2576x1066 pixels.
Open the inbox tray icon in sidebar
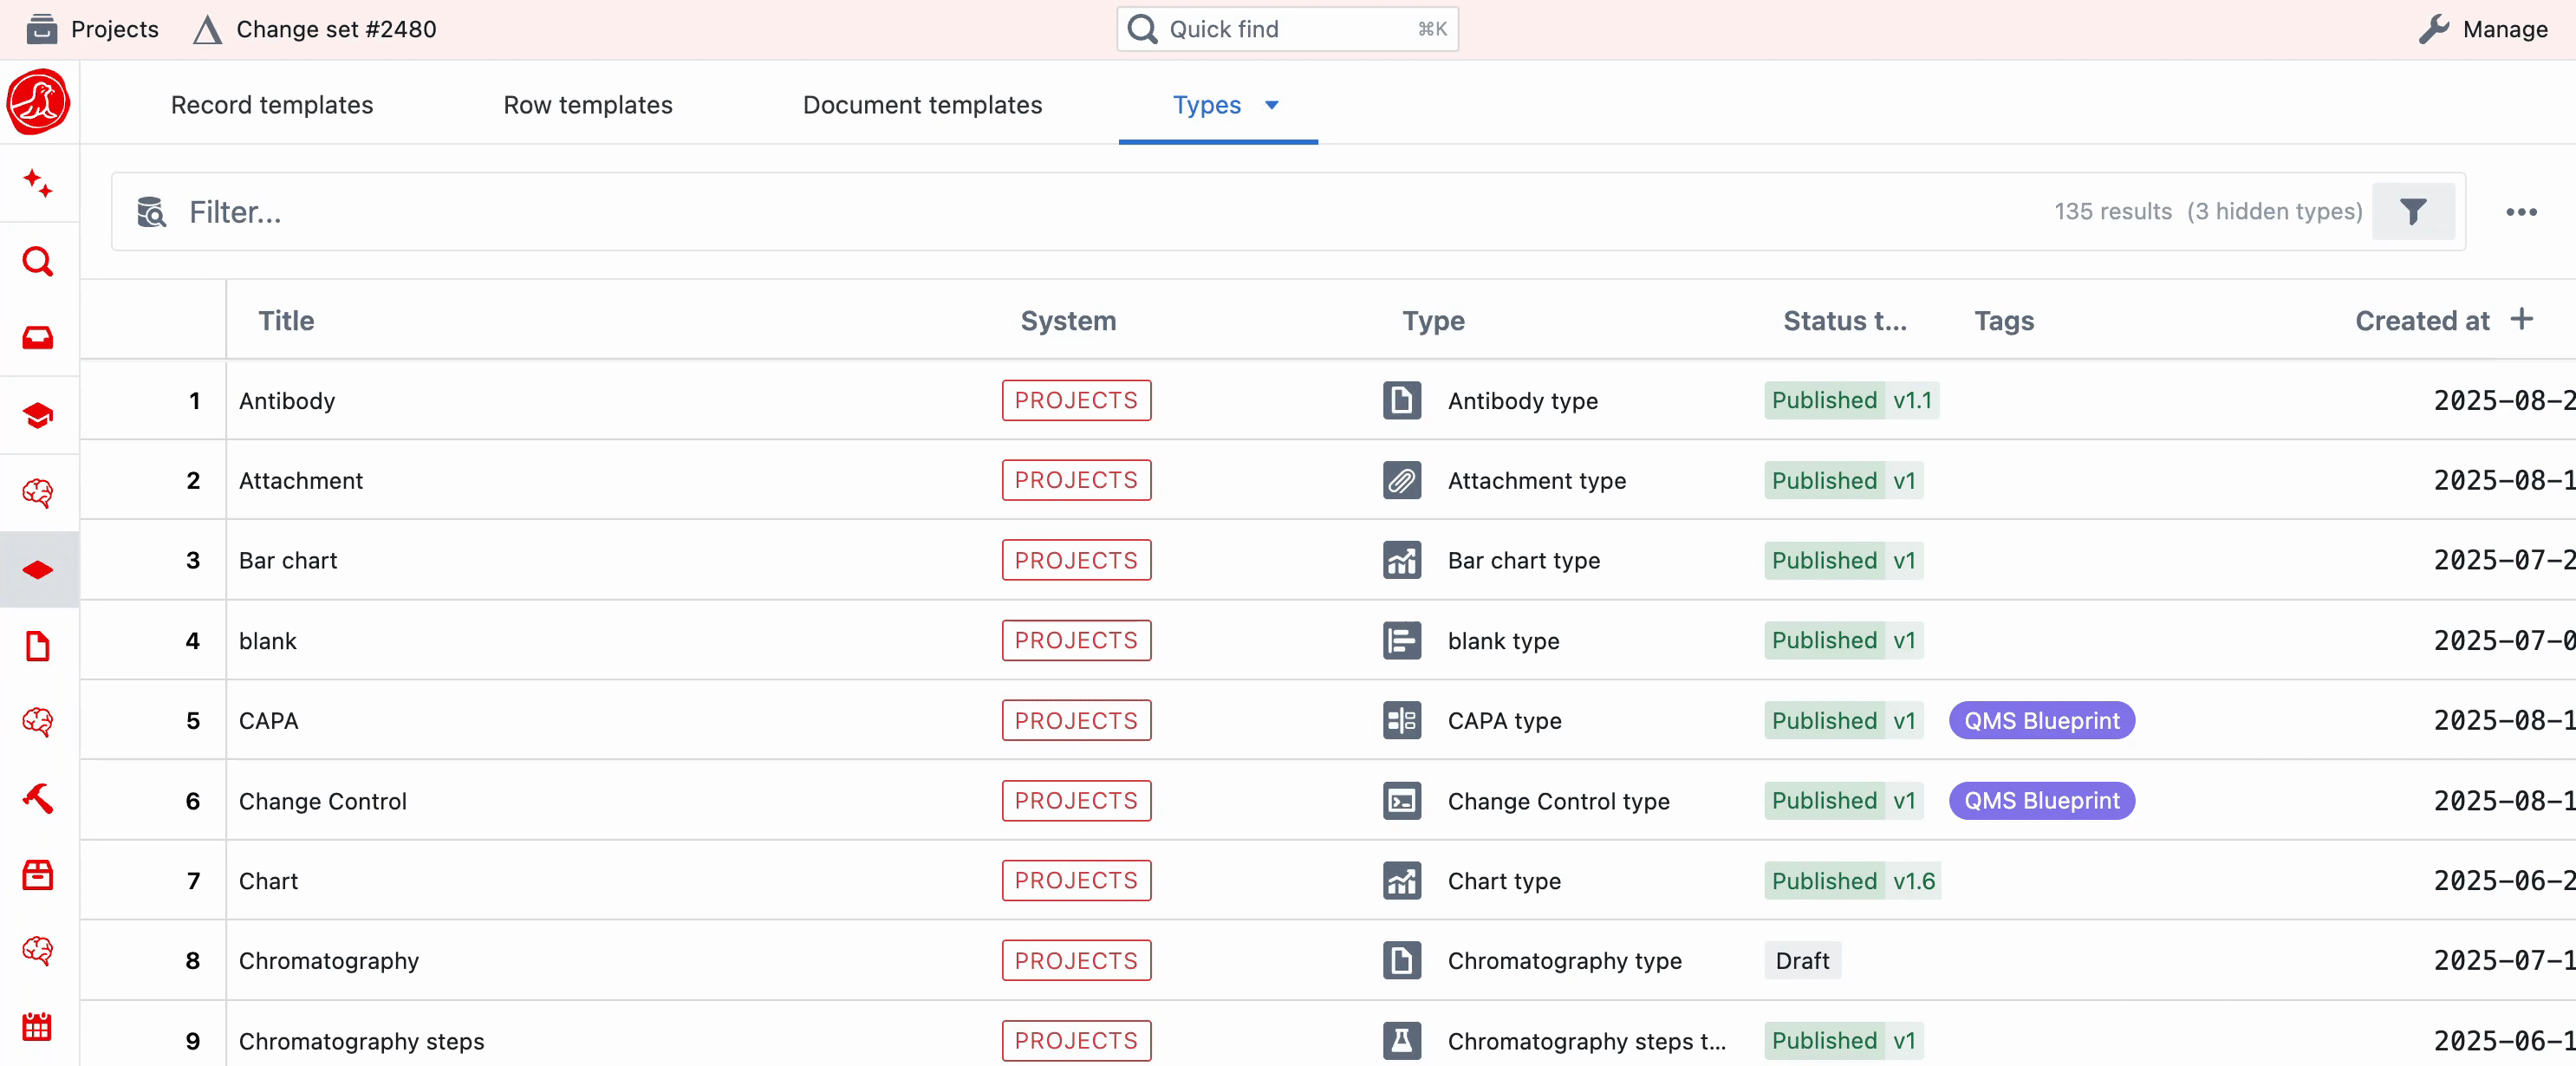[38, 338]
